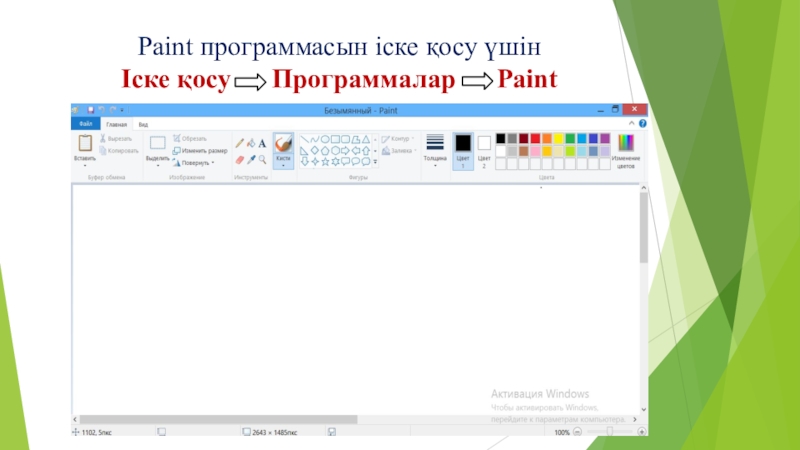Select the Fill with color bucket tool
Image resolution: width=800 pixels, height=450 pixels.
click(250, 143)
